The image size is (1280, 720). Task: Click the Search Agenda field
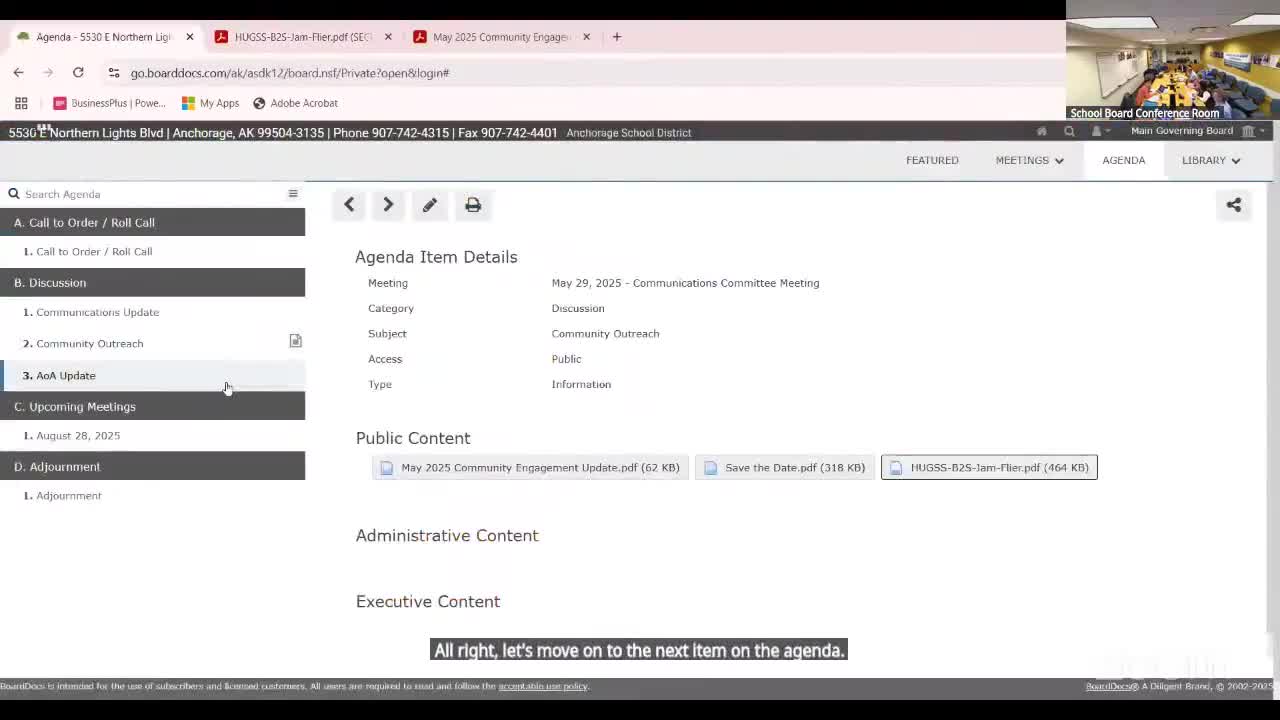(x=150, y=194)
